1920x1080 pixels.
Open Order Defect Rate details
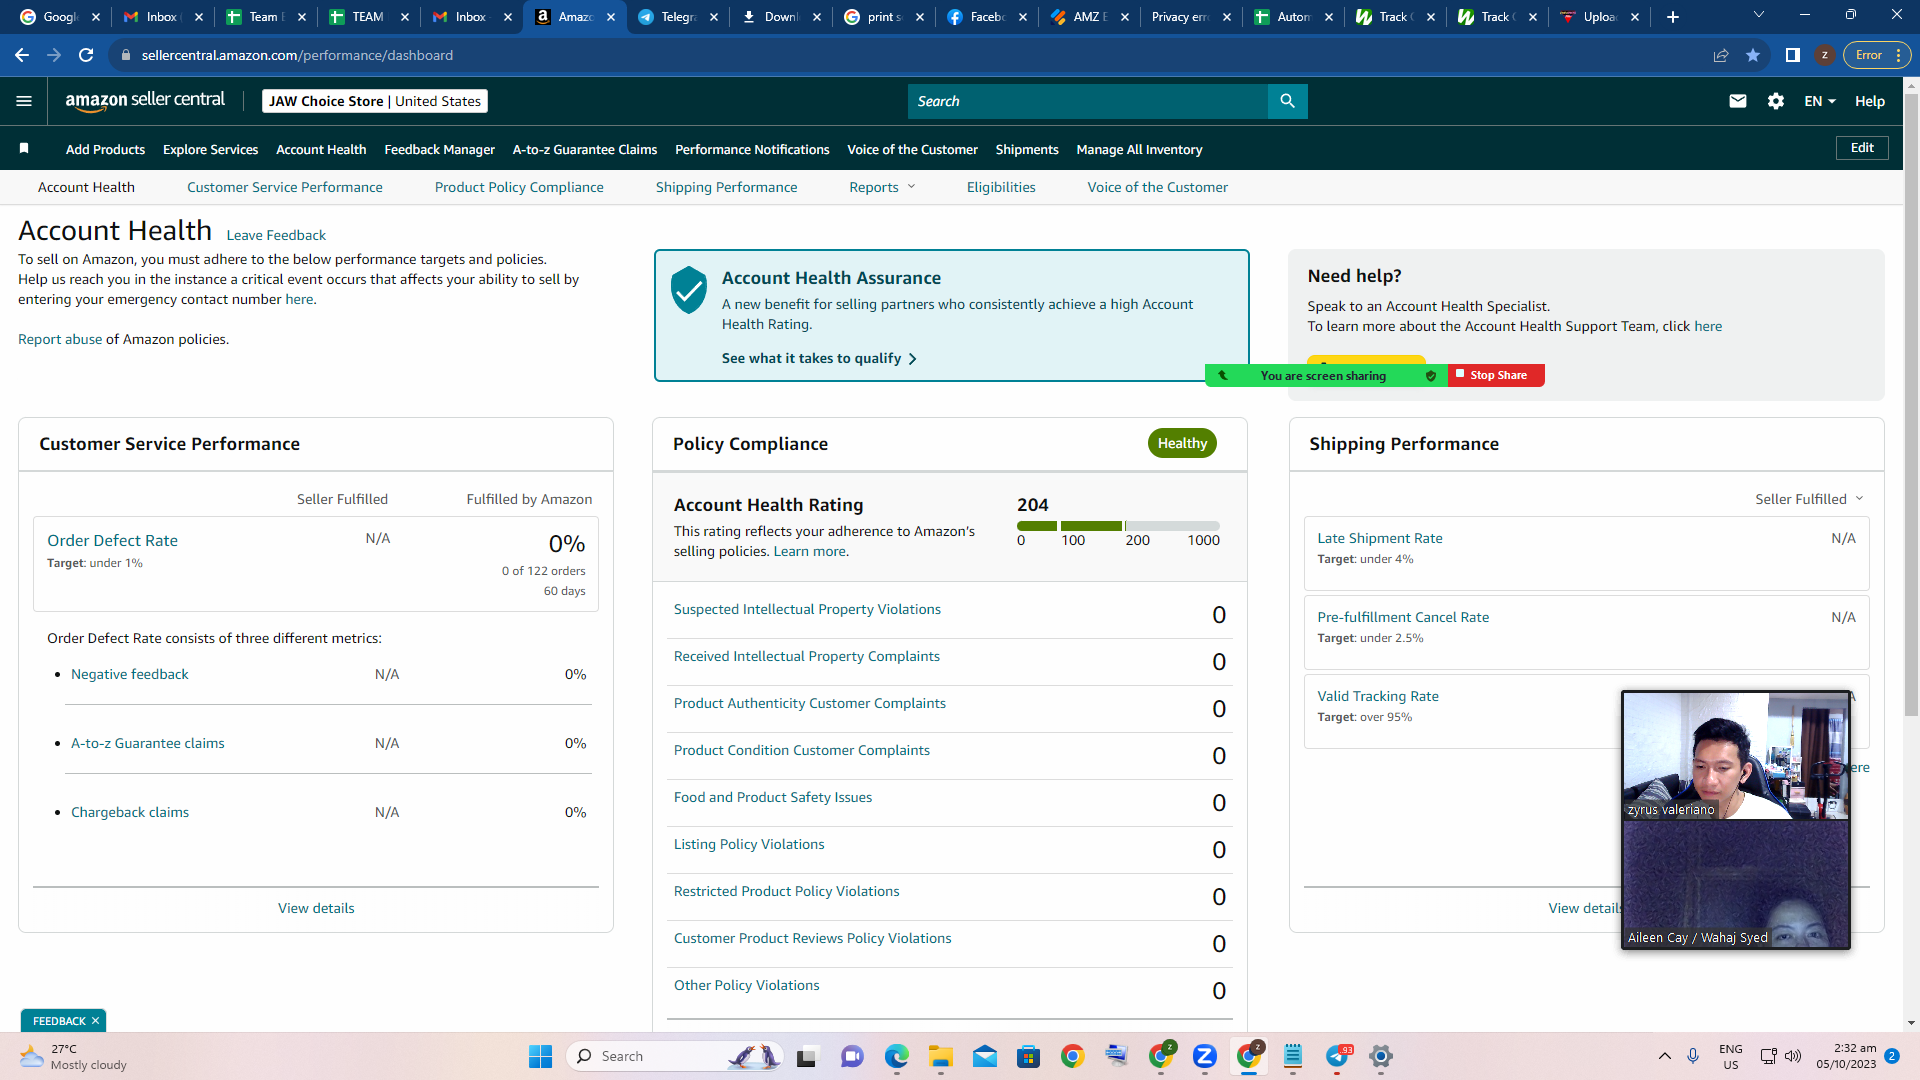coord(112,540)
